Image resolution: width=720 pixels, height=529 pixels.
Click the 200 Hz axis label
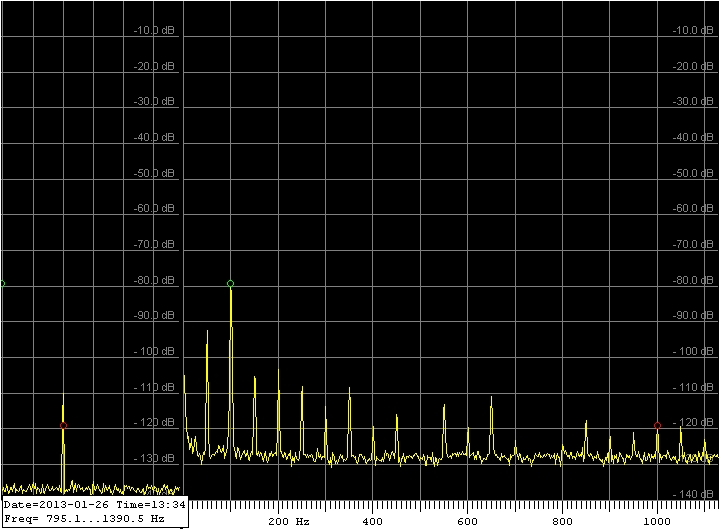pos(289,522)
